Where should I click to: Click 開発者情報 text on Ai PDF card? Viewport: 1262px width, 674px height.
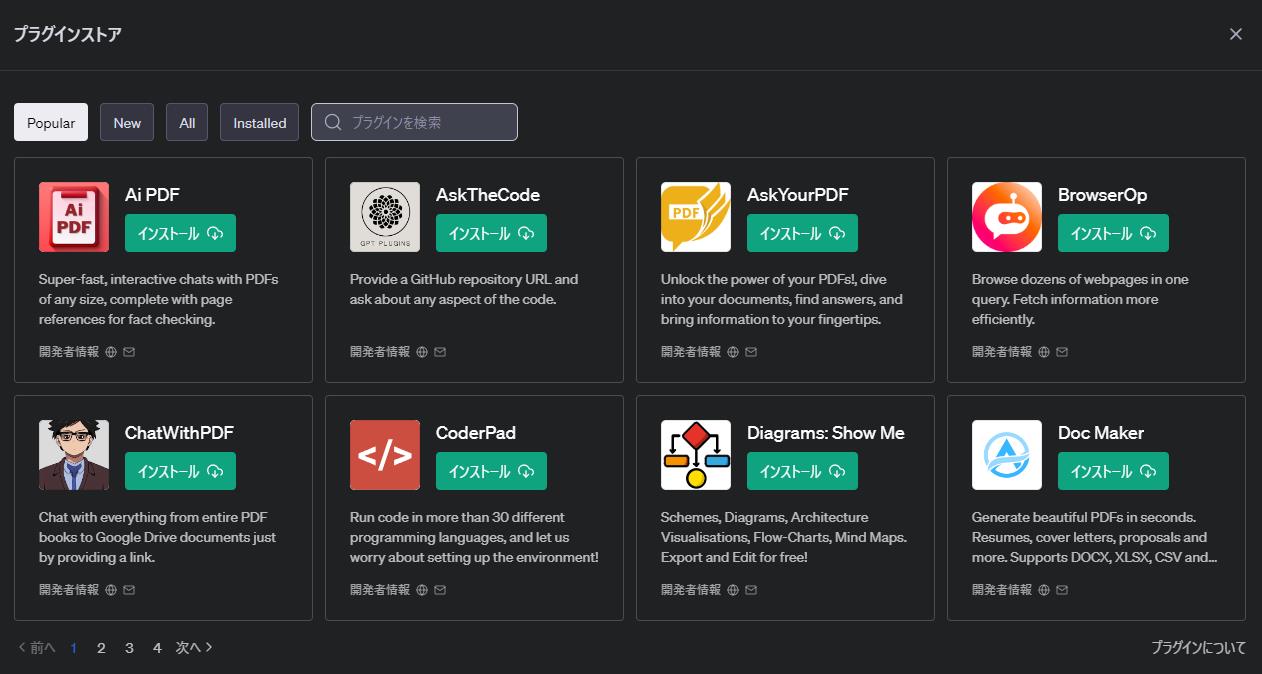point(69,352)
